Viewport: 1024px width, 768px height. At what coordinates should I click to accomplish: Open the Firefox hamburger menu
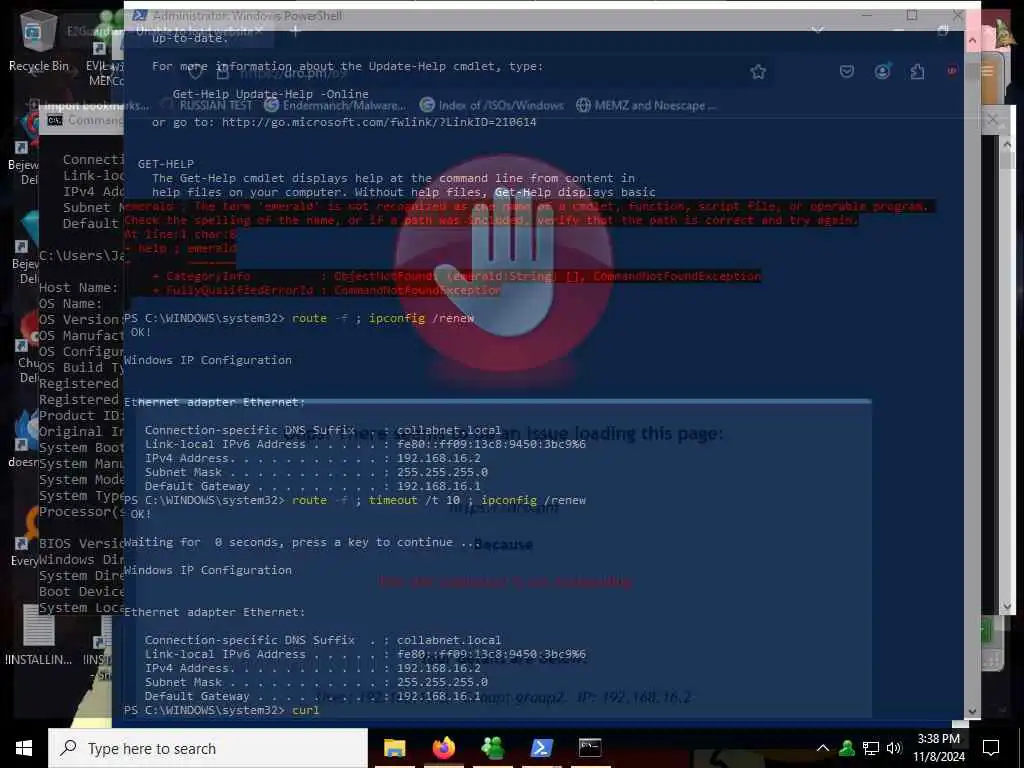pos(987,71)
